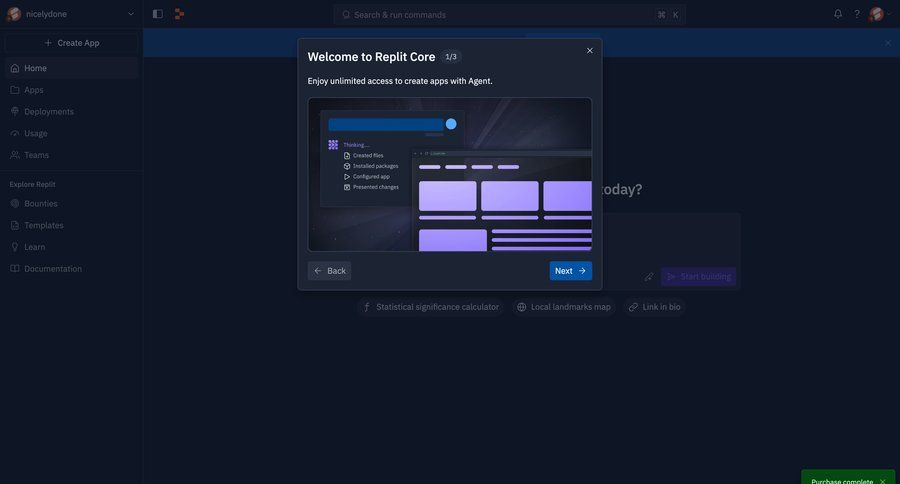Open Documentation in the sidebar

[x=72, y=269]
